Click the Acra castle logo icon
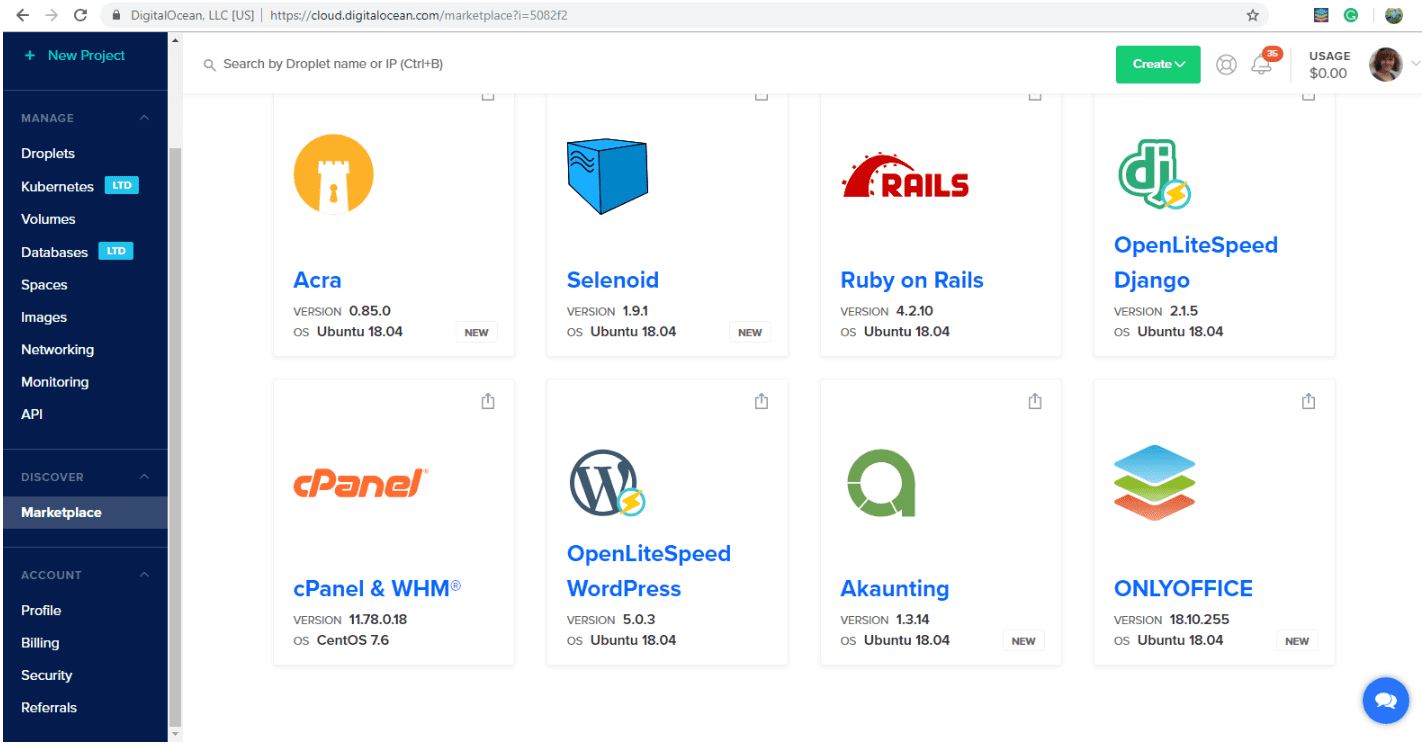 333,175
